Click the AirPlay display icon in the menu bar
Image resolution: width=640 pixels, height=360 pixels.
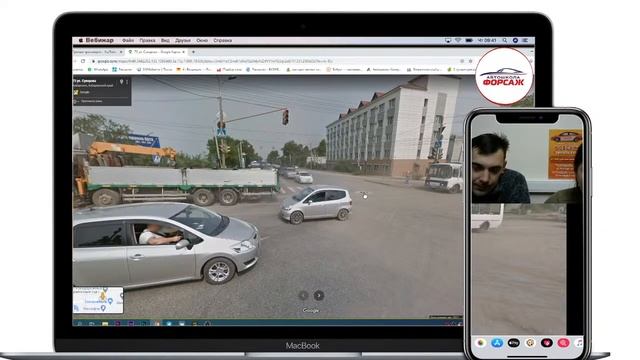(448, 40)
